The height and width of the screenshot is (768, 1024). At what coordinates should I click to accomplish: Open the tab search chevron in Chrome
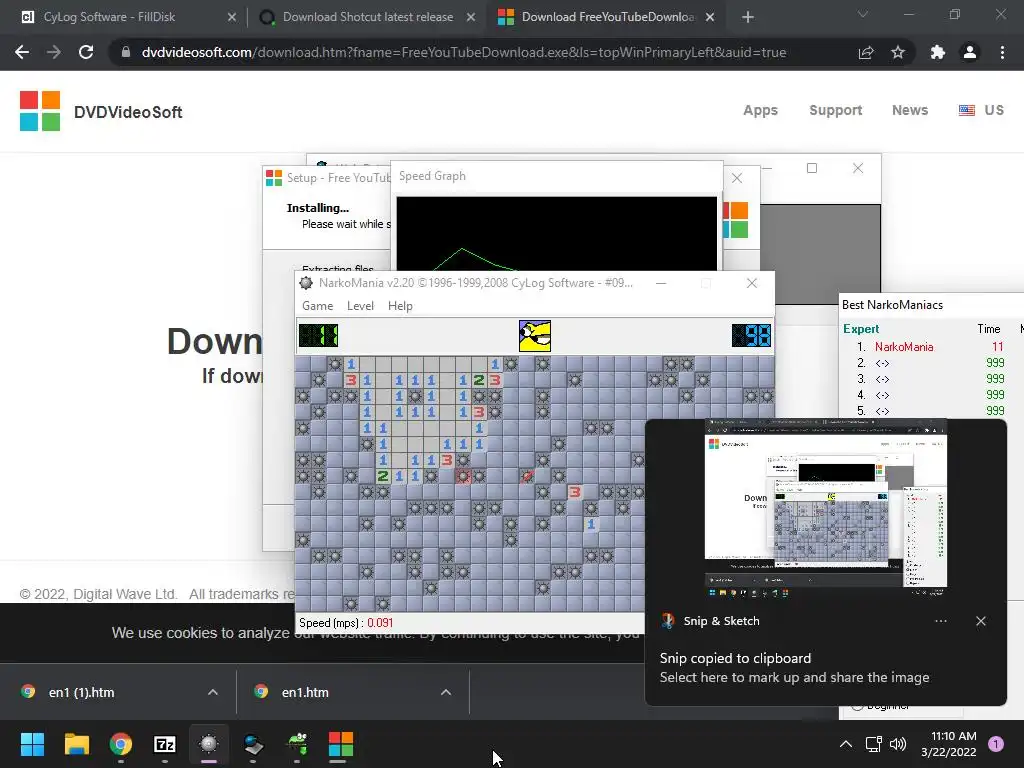pyautogui.click(x=863, y=14)
